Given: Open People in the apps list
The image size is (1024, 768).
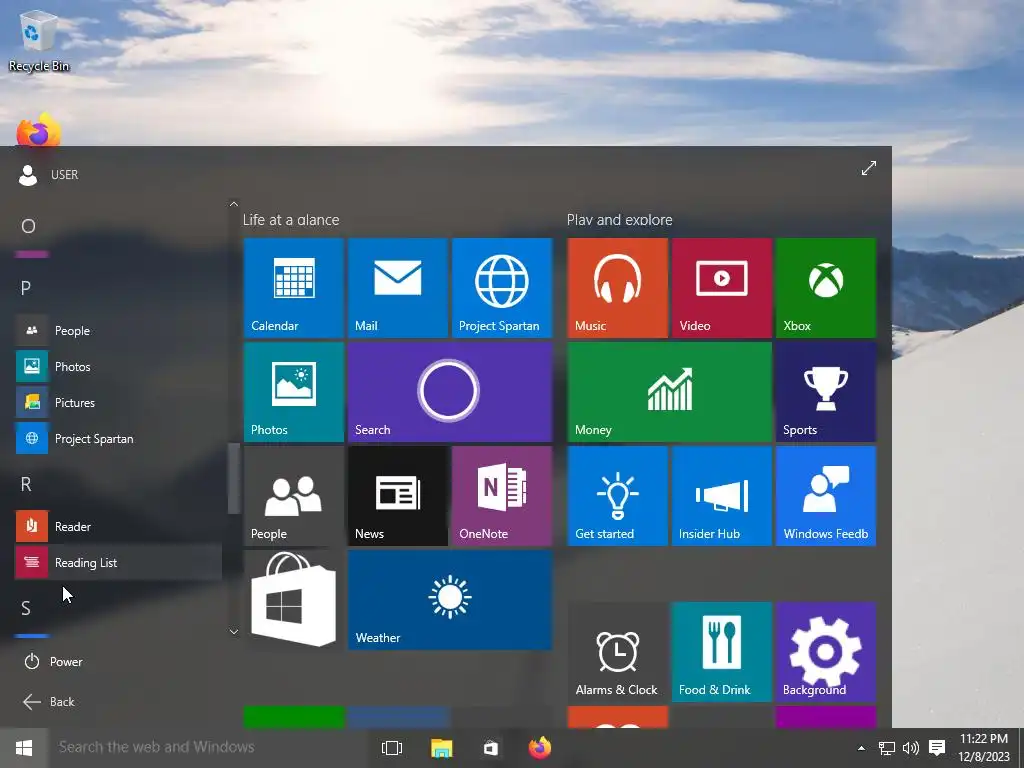Looking at the screenshot, I should (x=118, y=330).
